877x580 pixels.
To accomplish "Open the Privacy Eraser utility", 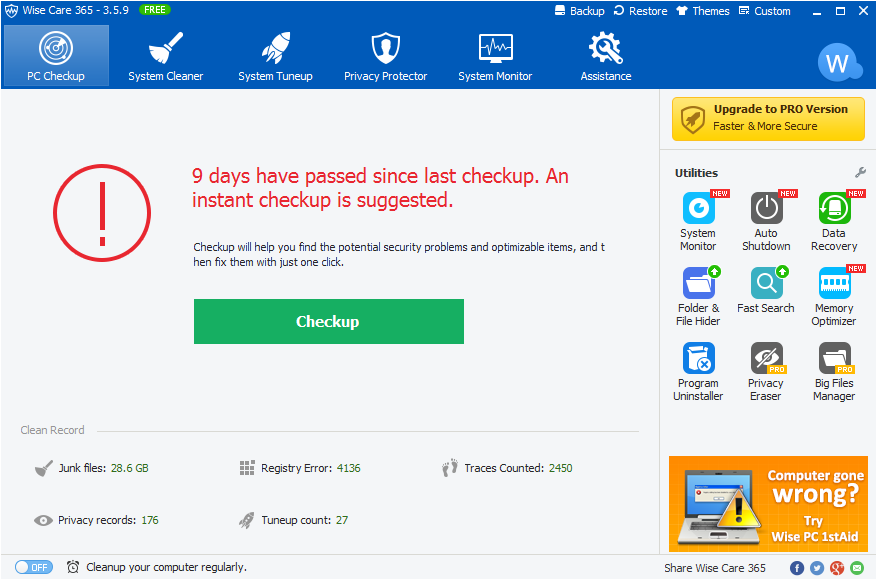I will (766, 372).
